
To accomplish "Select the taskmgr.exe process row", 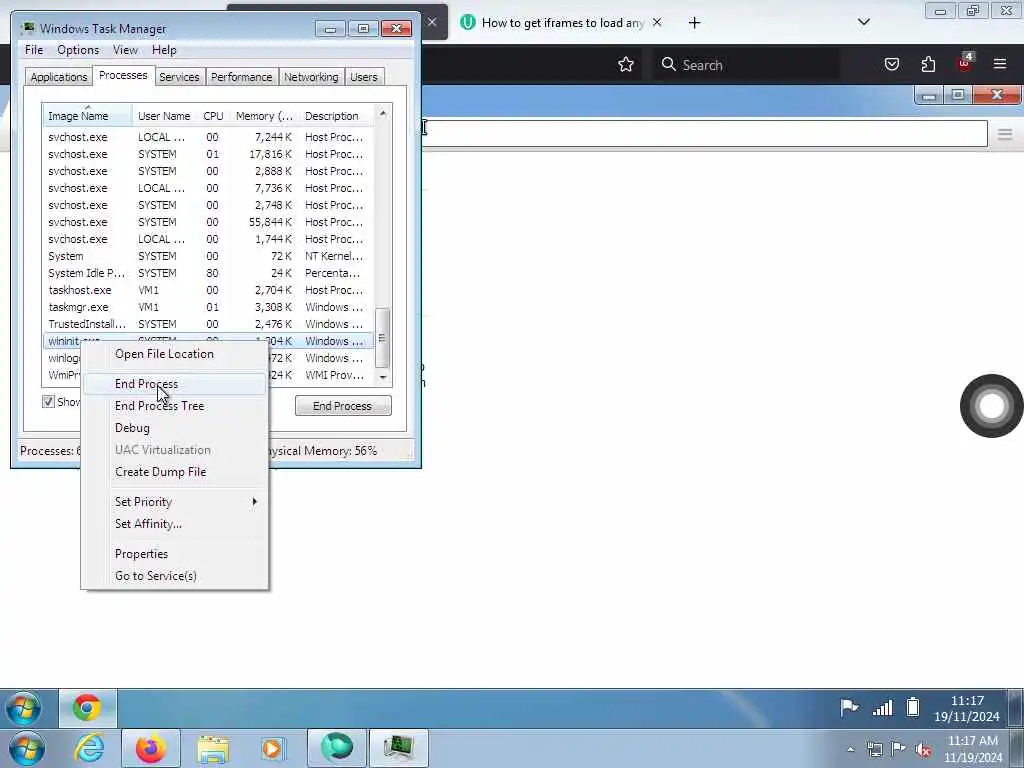I will tap(209, 307).
